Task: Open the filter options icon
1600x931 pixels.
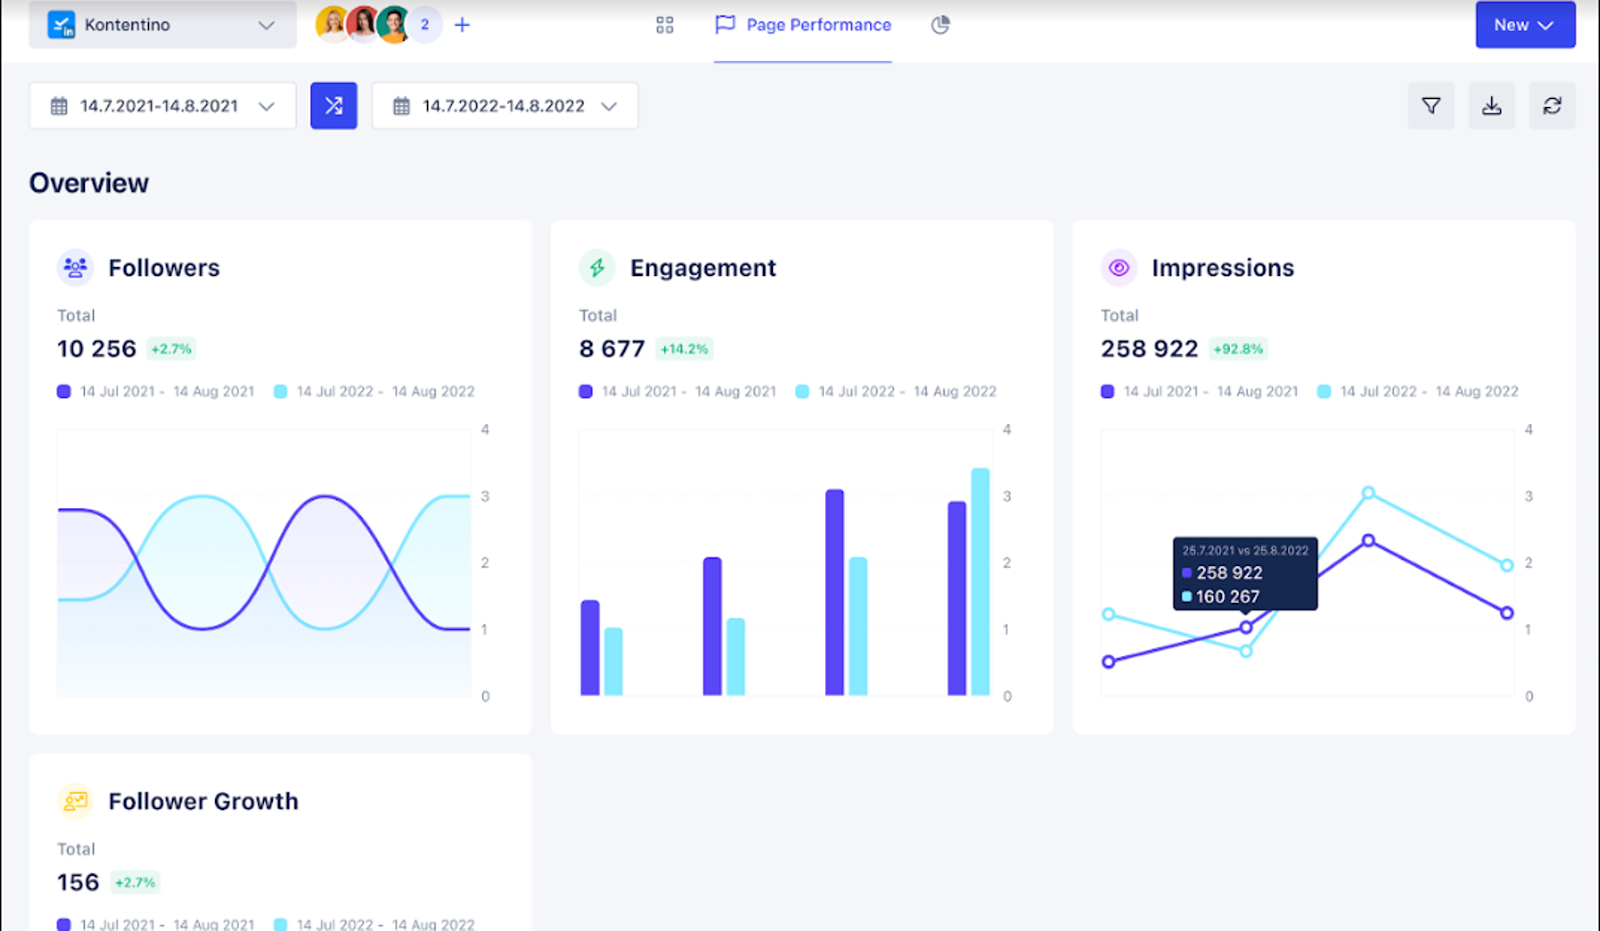Action: tap(1431, 105)
